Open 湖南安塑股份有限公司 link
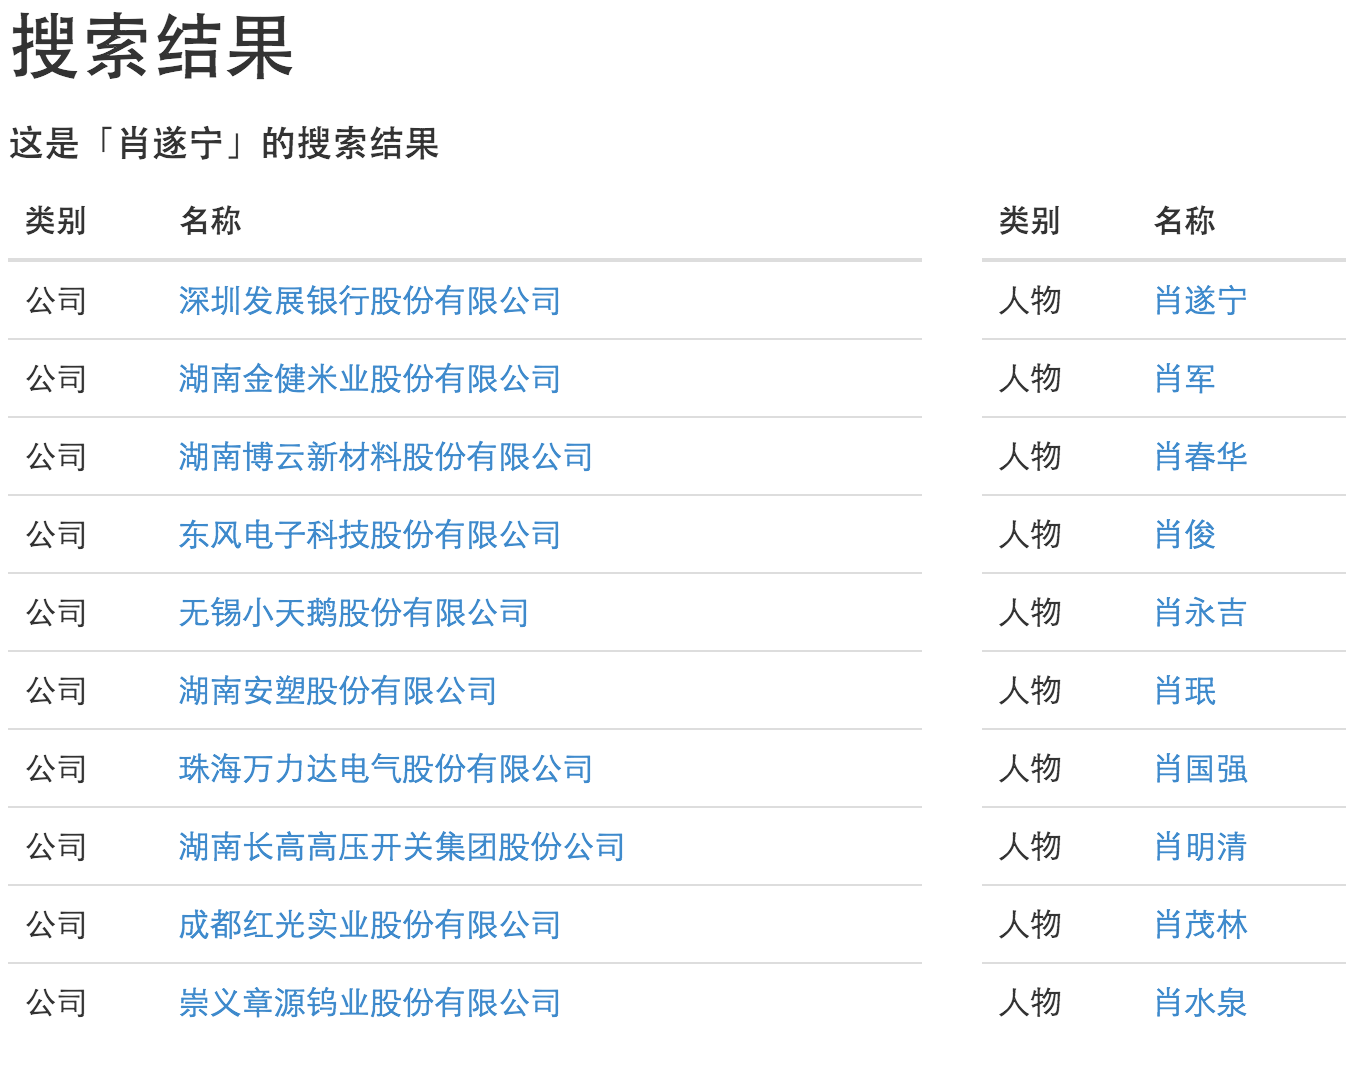Image resolution: width=1346 pixels, height=1068 pixels. click(x=337, y=691)
